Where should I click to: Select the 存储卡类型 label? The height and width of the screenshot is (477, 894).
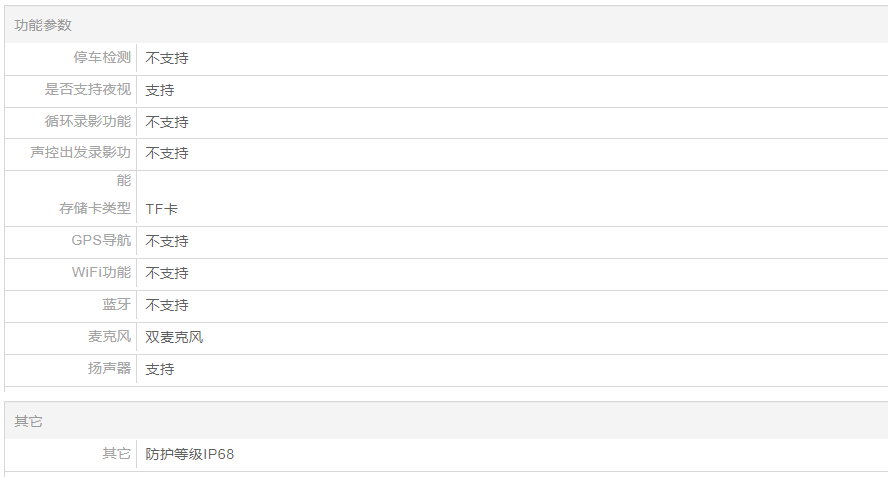tap(95, 209)
